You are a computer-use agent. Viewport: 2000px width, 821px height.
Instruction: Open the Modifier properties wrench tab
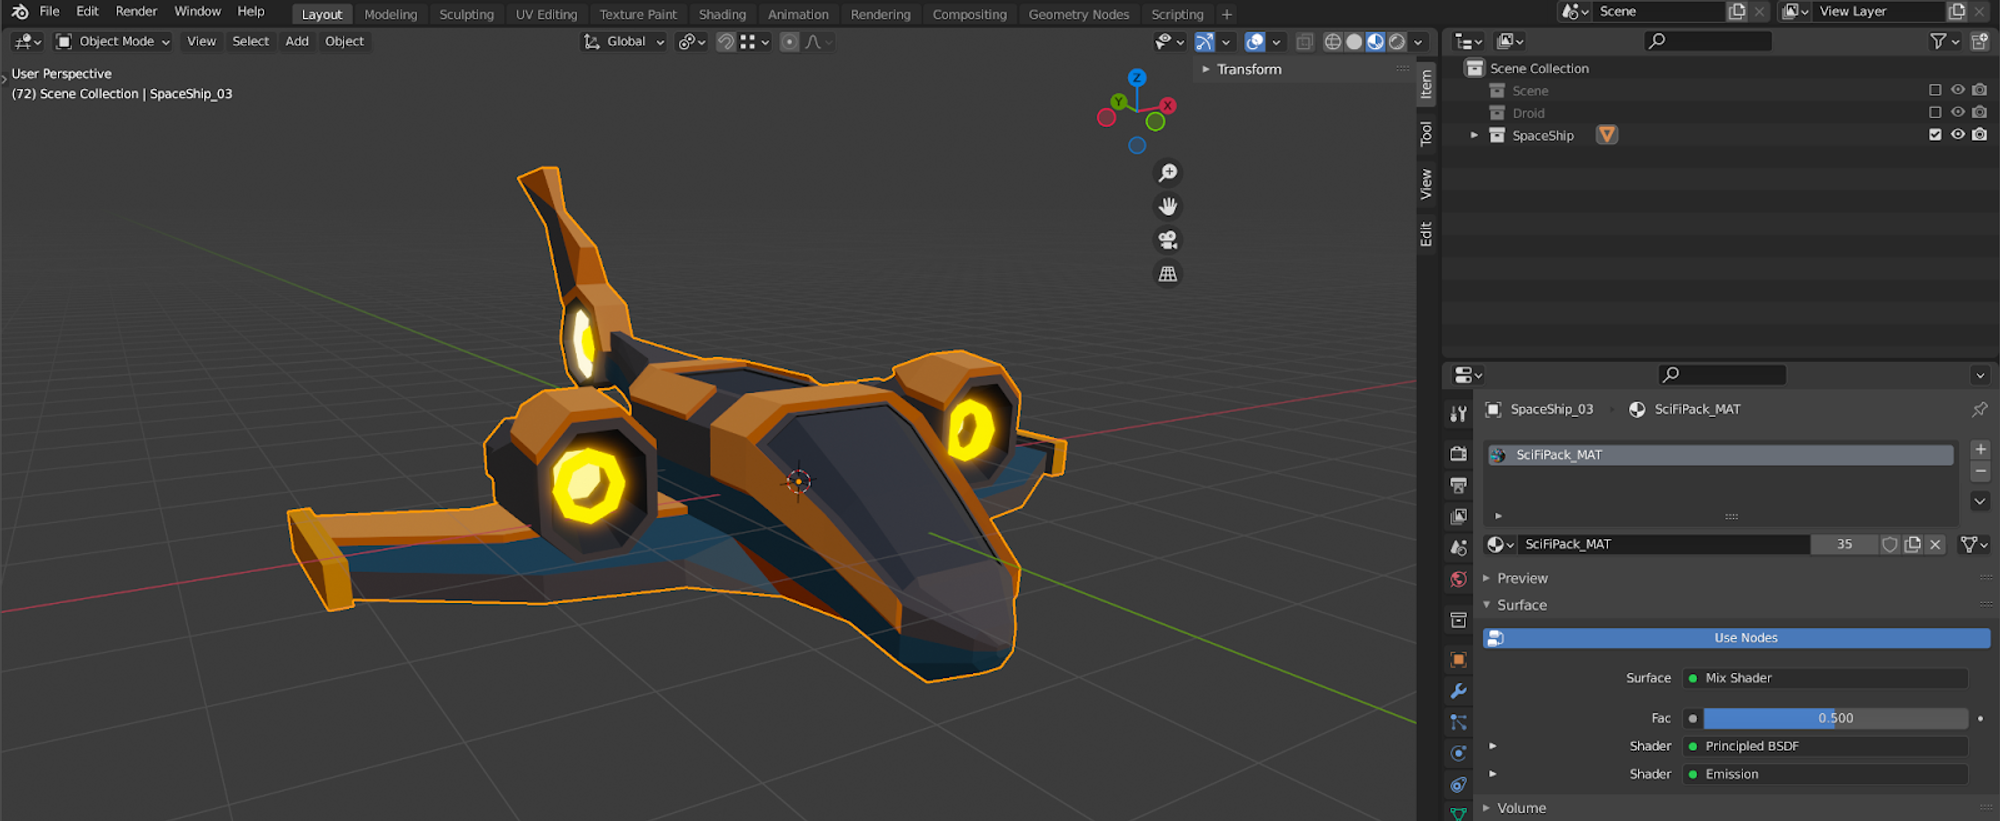coord(1458,691)
